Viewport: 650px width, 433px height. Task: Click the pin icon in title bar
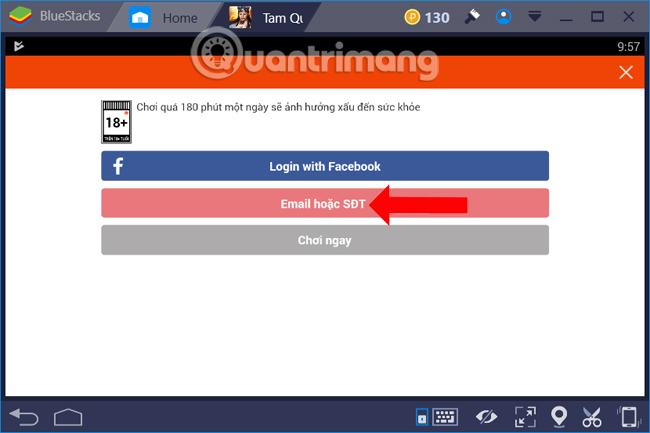(x=473, y=17)
